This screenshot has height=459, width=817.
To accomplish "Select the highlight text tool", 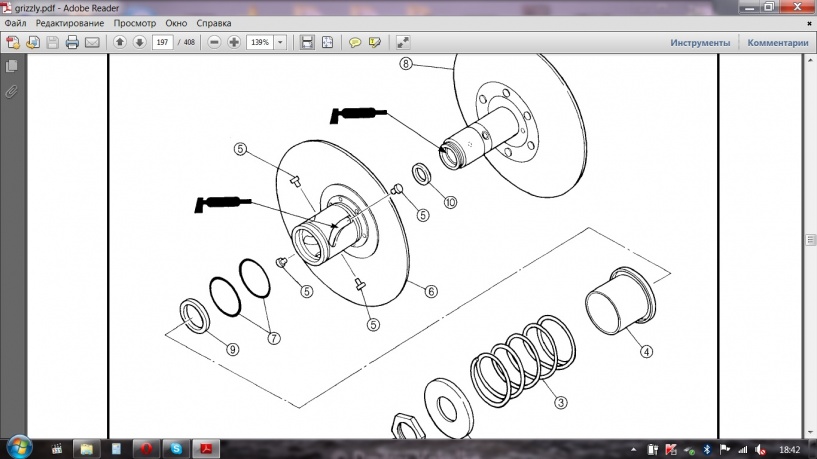I will coord(374,43).
